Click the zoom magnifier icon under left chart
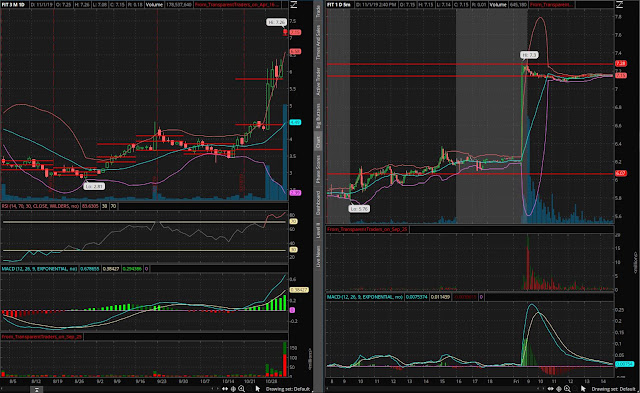The width and height of the screenshot is (640, 393). (242, 389)
